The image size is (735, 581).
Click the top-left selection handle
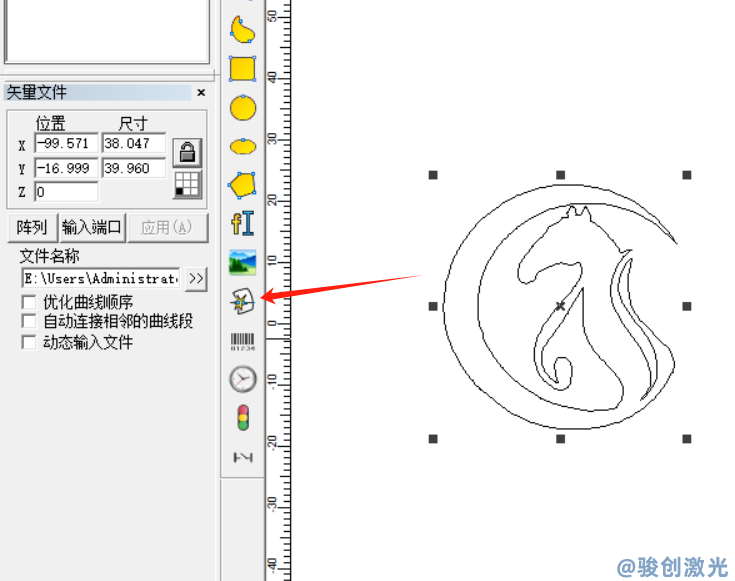tap(433, 175)
